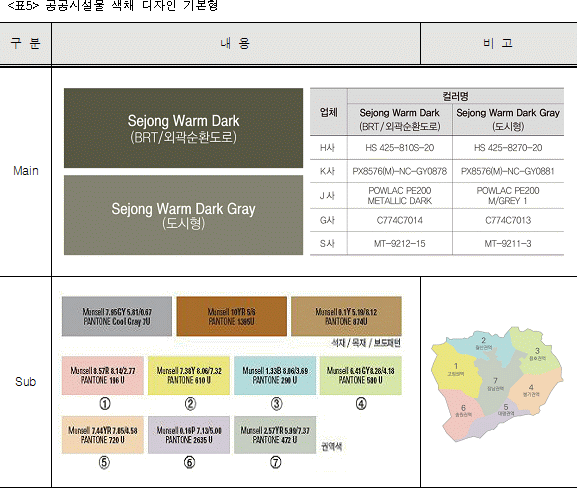Pick the PANTONE Cool Gray 7U swatch
Viewport: 577px width, 488px height.
coord(117,317)
